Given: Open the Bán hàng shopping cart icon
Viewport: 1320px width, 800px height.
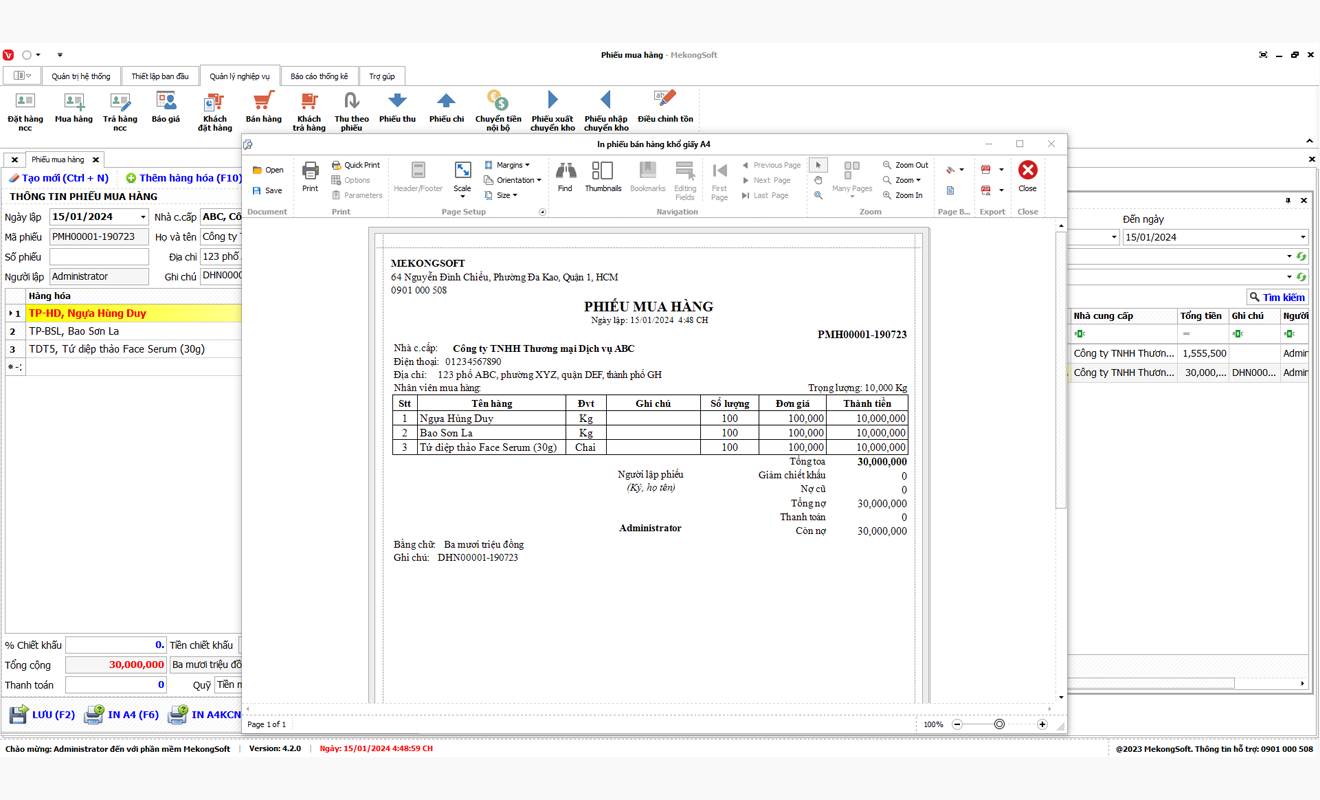Looking at the screenshot, I should tap(263, 108).
